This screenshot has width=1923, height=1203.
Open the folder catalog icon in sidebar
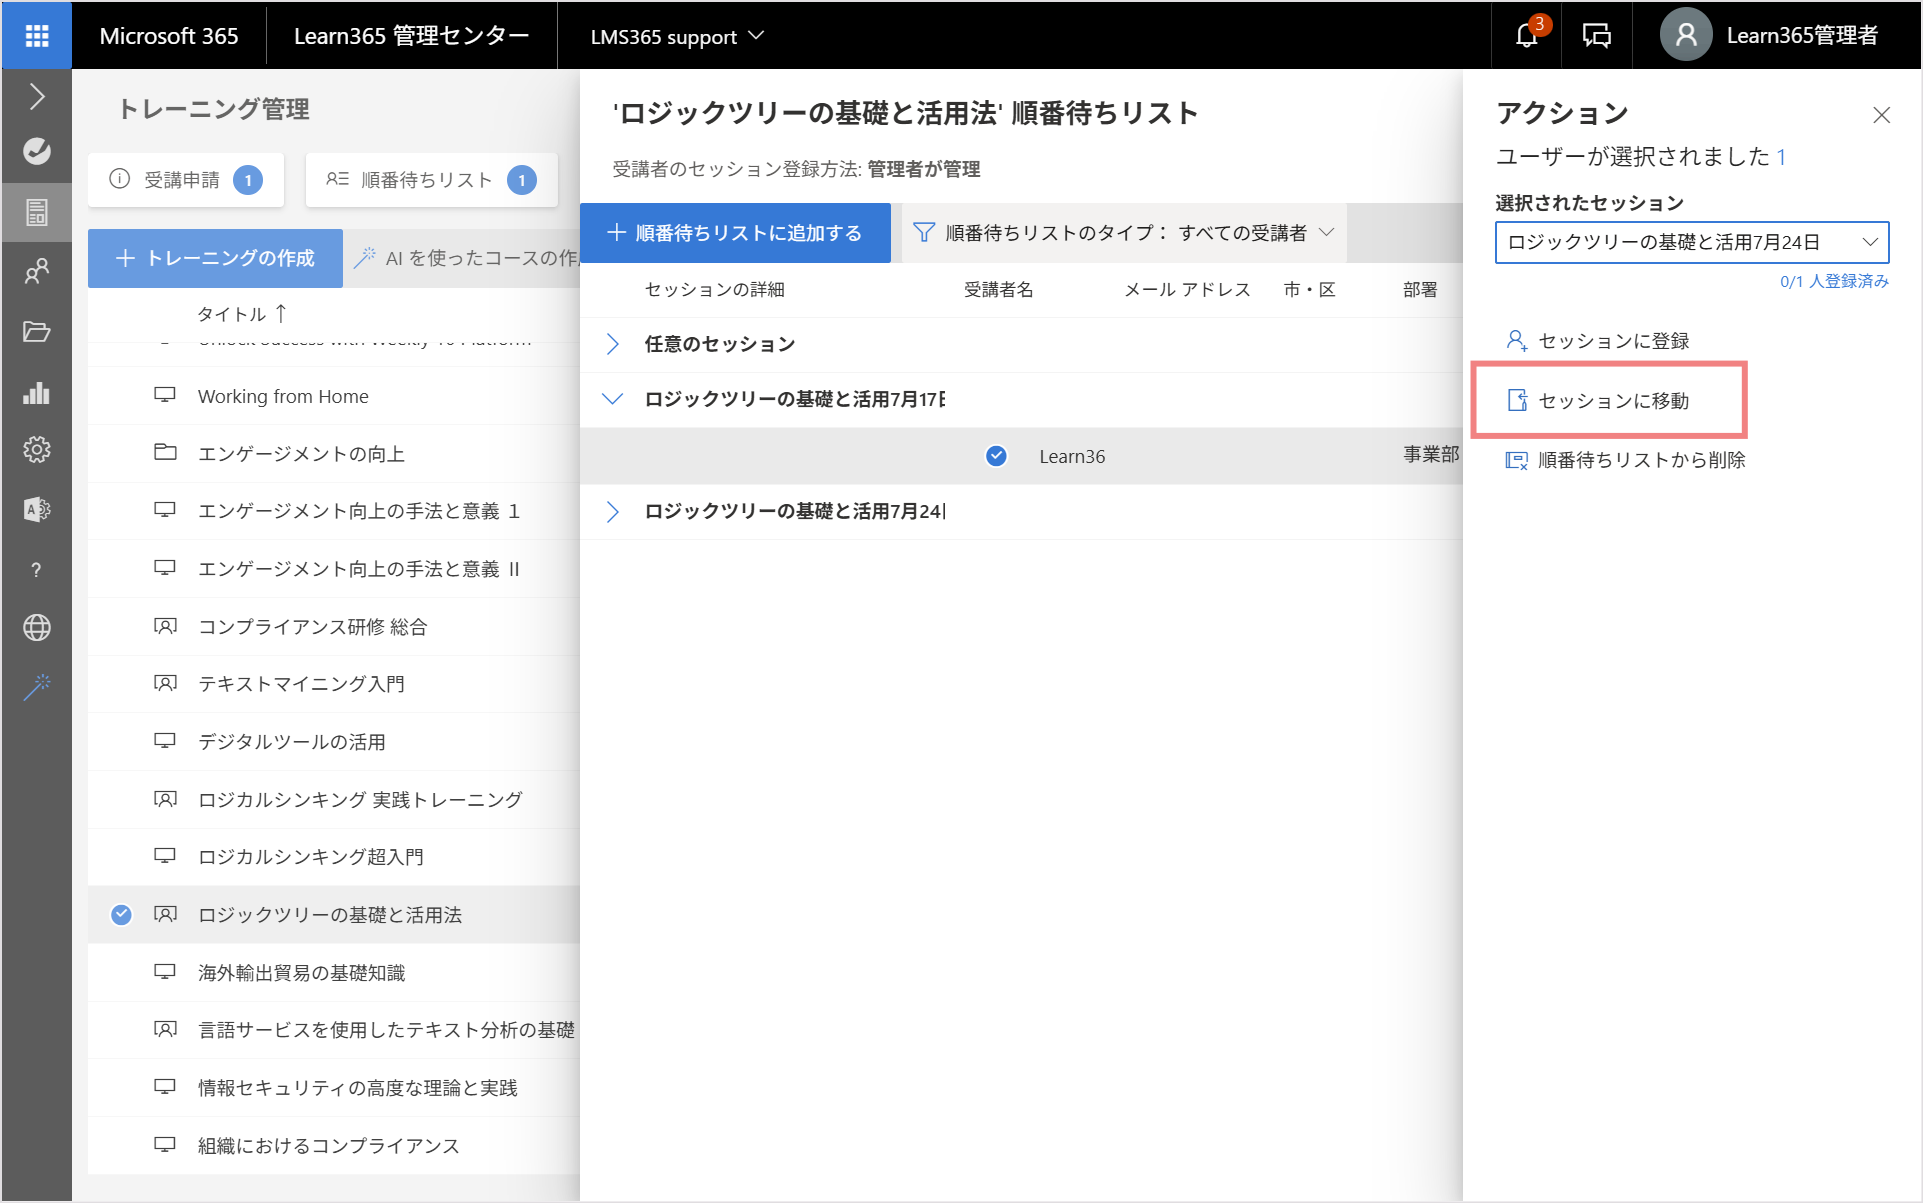pyautogui.click(x=37, y=332)
